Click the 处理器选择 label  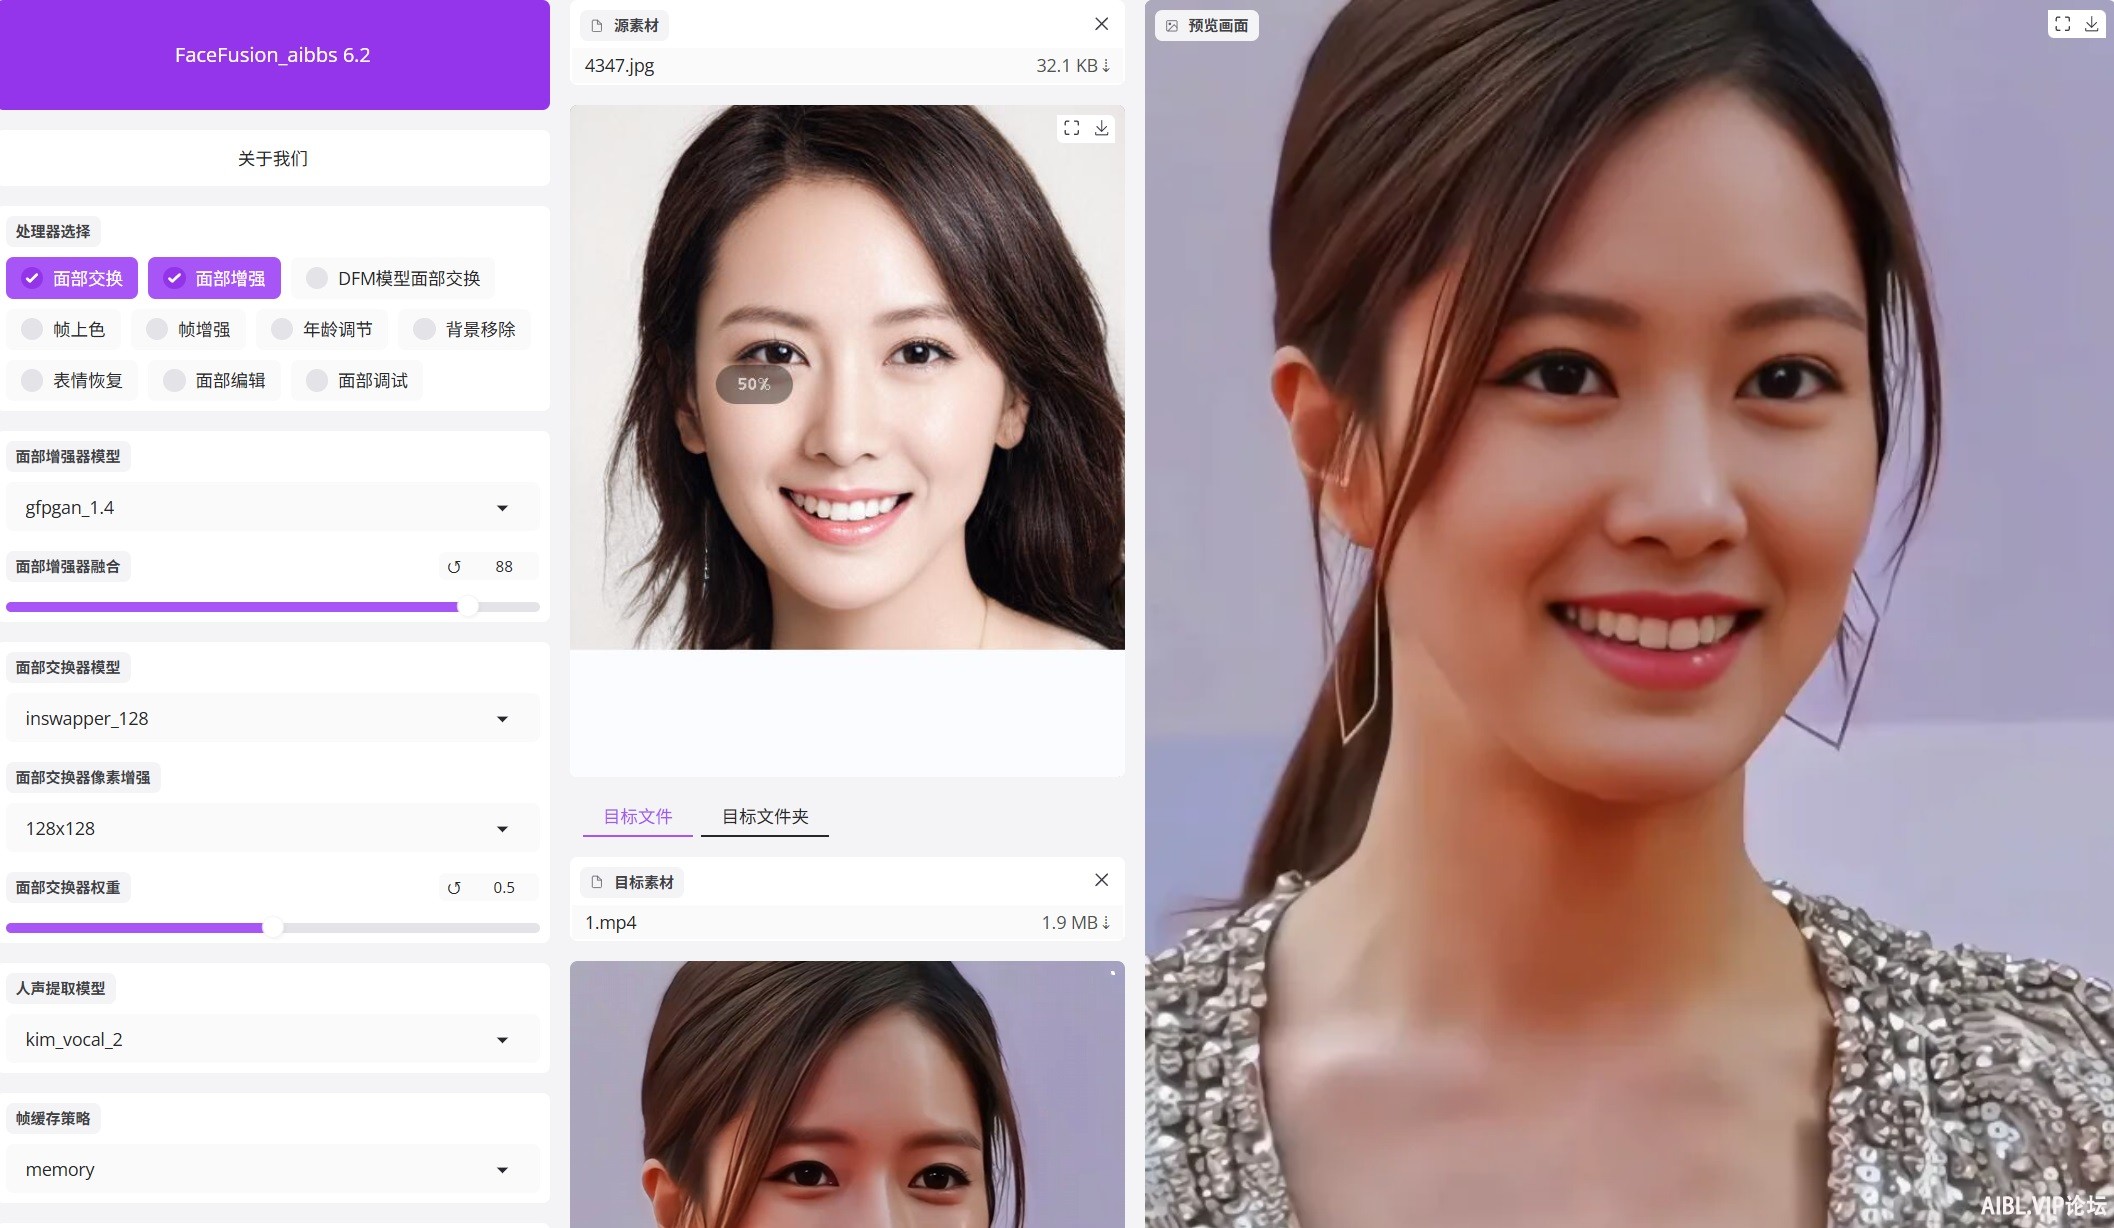pyautogui.click(x=53, y=232)
